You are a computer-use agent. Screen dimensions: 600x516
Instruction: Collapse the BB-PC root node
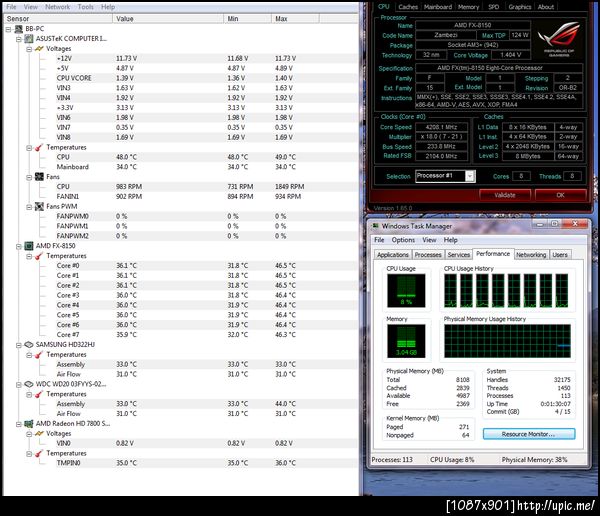[x=9, y=29]
